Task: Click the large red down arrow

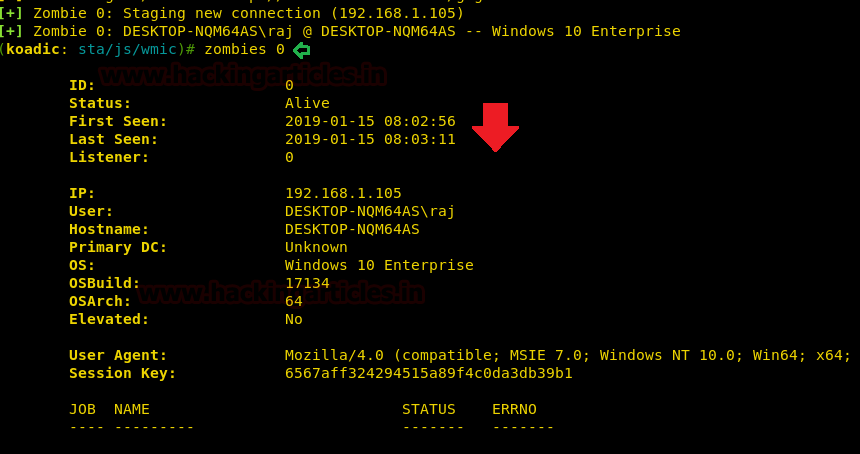Action: coord(495,127)
